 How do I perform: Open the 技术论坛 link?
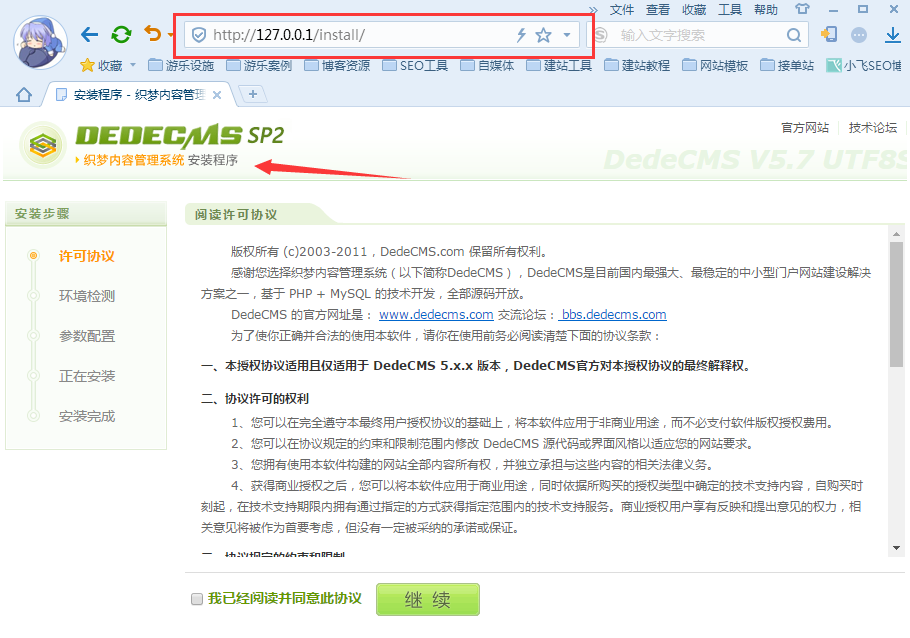[872, 128]
